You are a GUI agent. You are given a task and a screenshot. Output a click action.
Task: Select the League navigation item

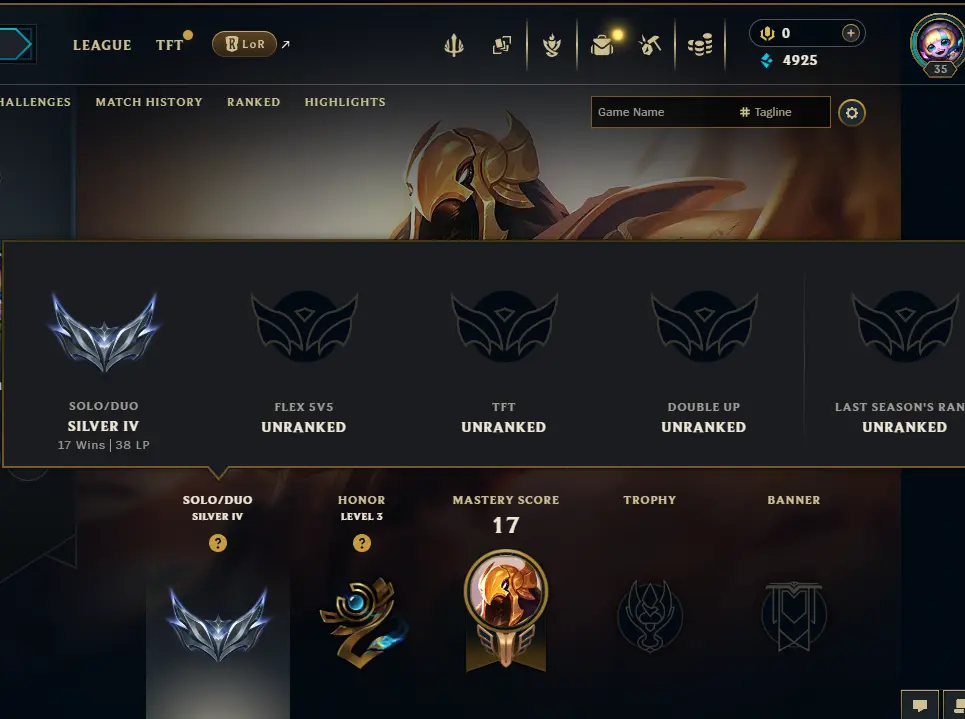click(x=102, y=45)
